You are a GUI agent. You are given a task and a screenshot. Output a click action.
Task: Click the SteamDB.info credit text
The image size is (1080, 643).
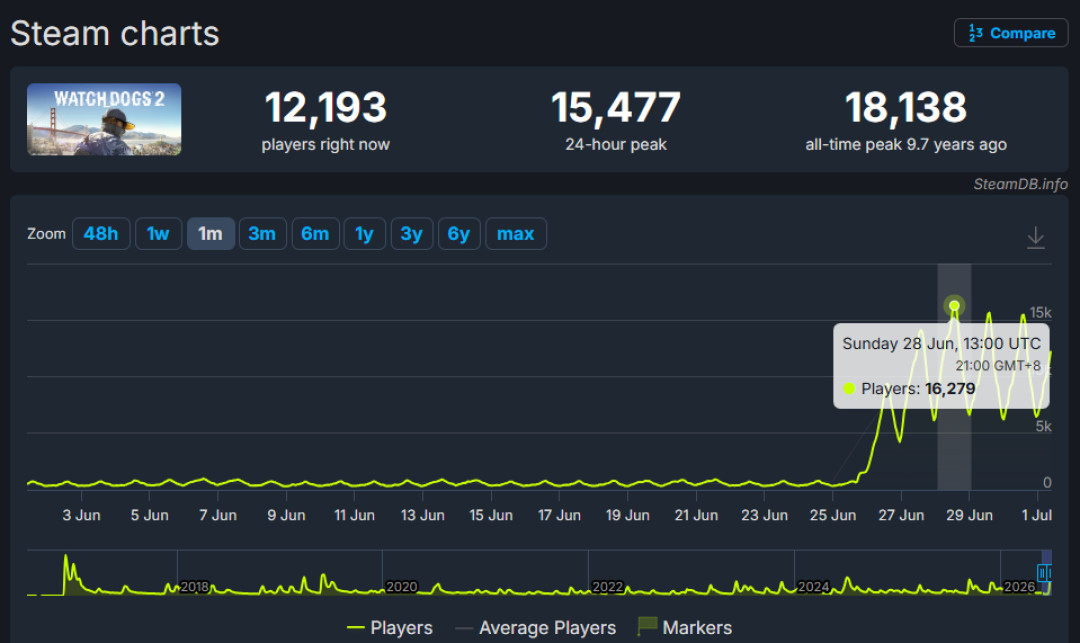click(1020, 184)
